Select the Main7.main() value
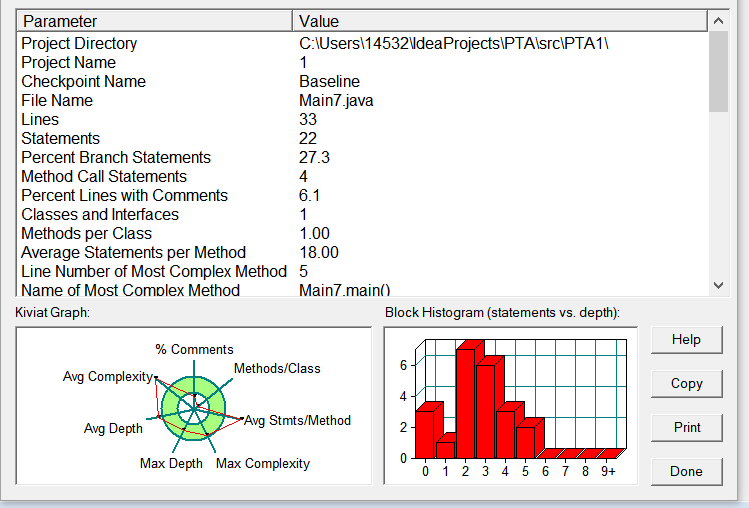The height and width of the screenshot is (508, 749). click(344, 290)
